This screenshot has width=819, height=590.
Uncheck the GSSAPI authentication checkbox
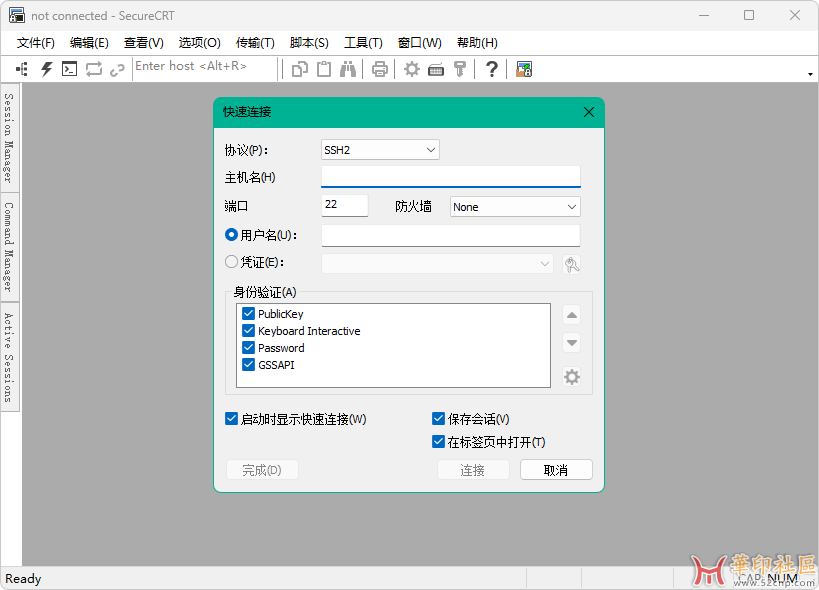249,364
